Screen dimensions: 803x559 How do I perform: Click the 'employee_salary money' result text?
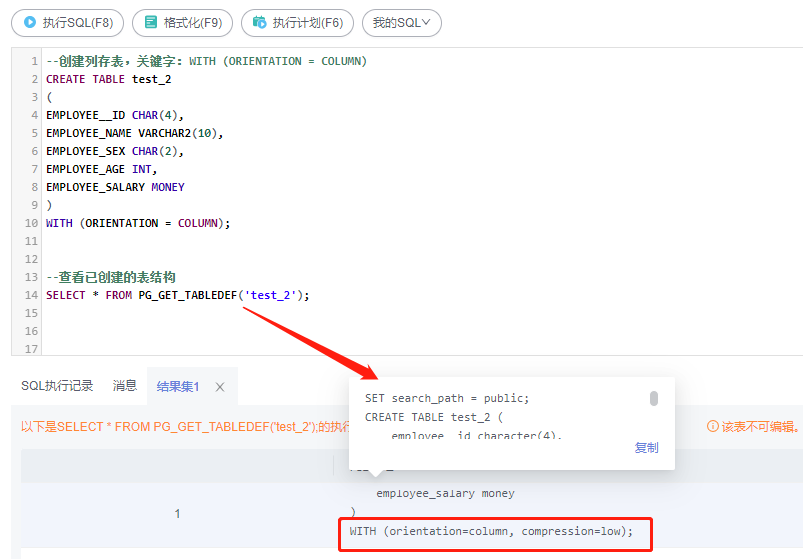(446, 493)
